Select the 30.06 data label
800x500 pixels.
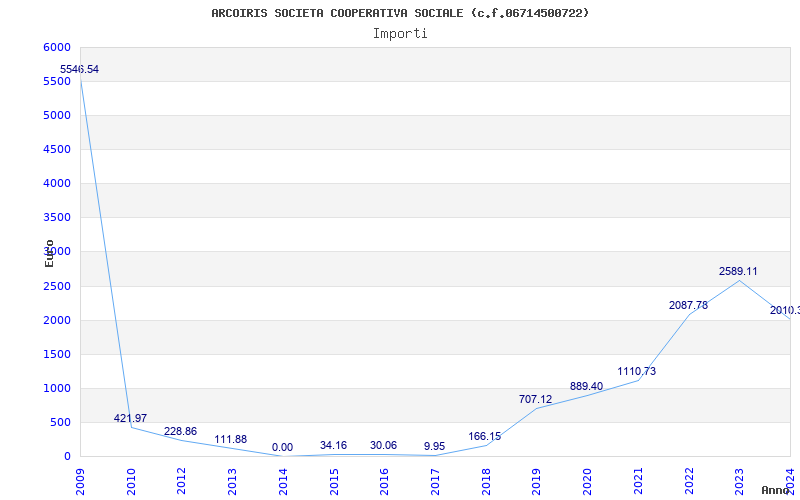[383, 445]
